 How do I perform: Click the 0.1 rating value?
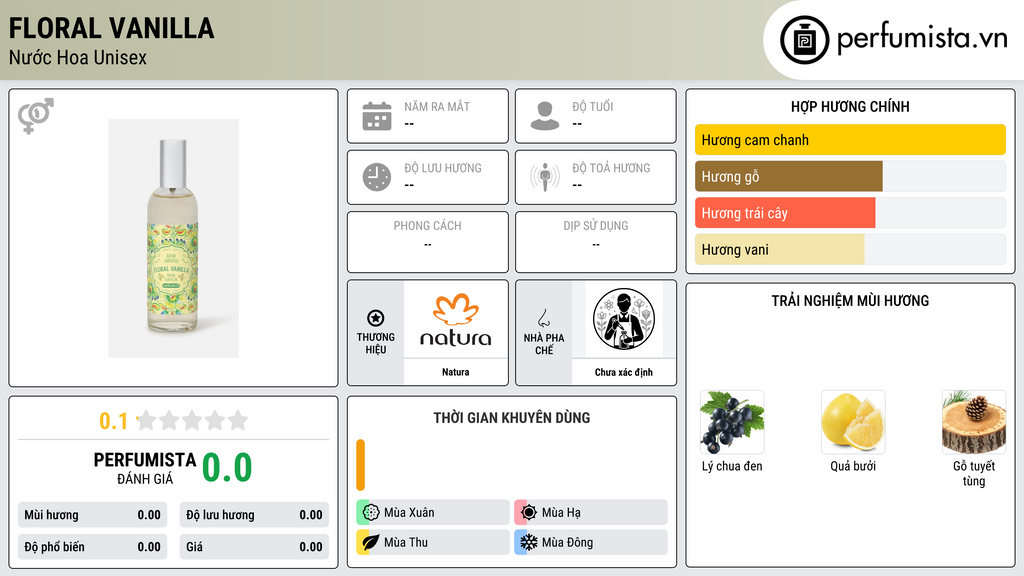click(x=114, y=421)
